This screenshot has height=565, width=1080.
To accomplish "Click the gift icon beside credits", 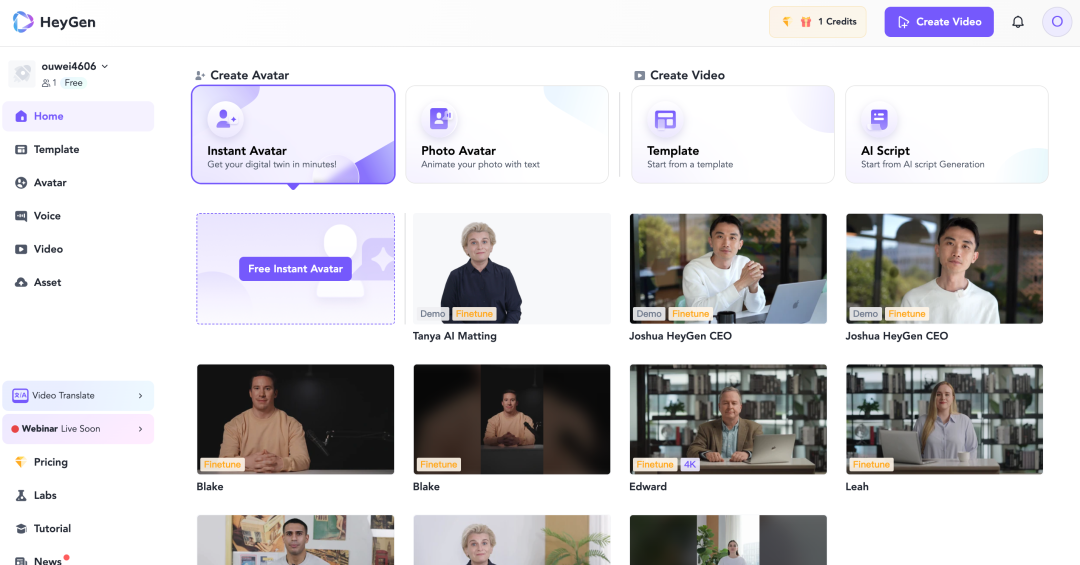I will 805,22.
